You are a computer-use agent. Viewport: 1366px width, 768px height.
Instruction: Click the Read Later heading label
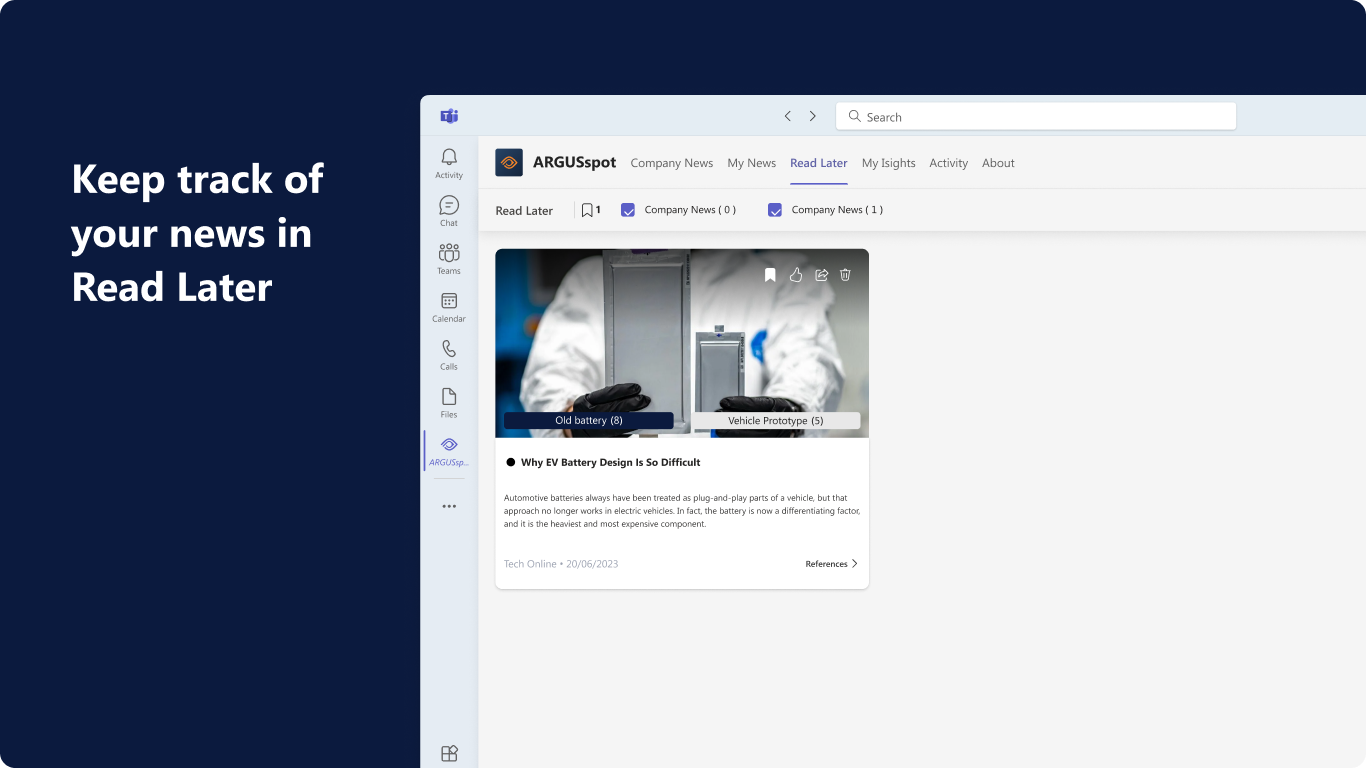point(524,211)
